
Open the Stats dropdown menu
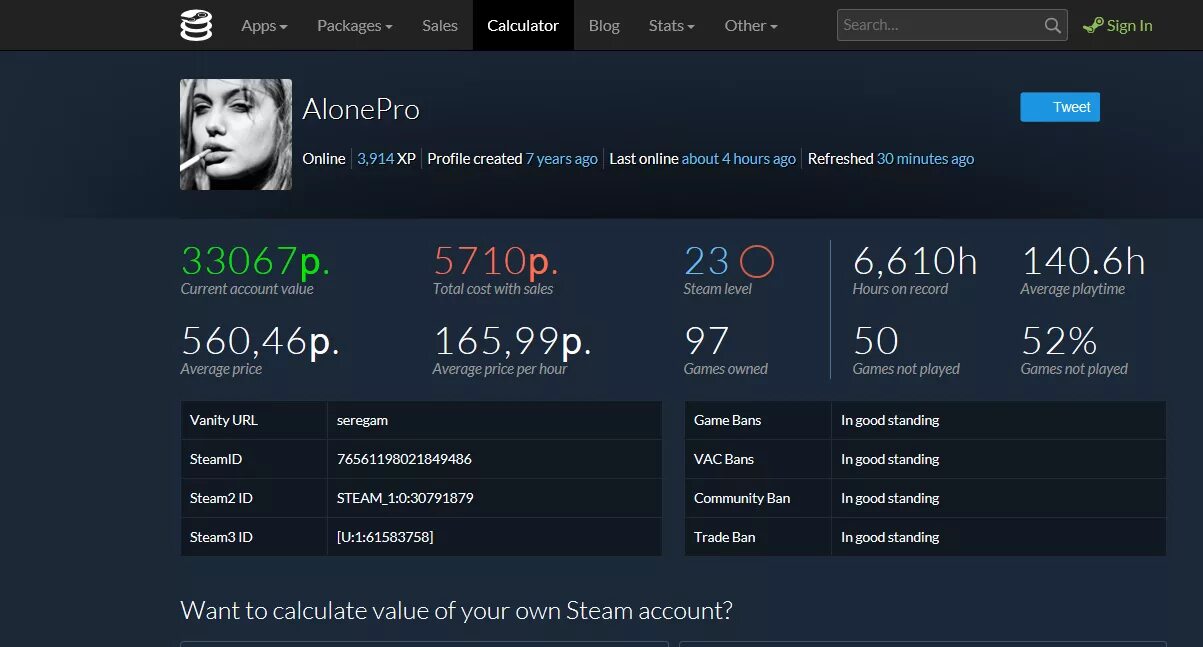coord(671,26)
